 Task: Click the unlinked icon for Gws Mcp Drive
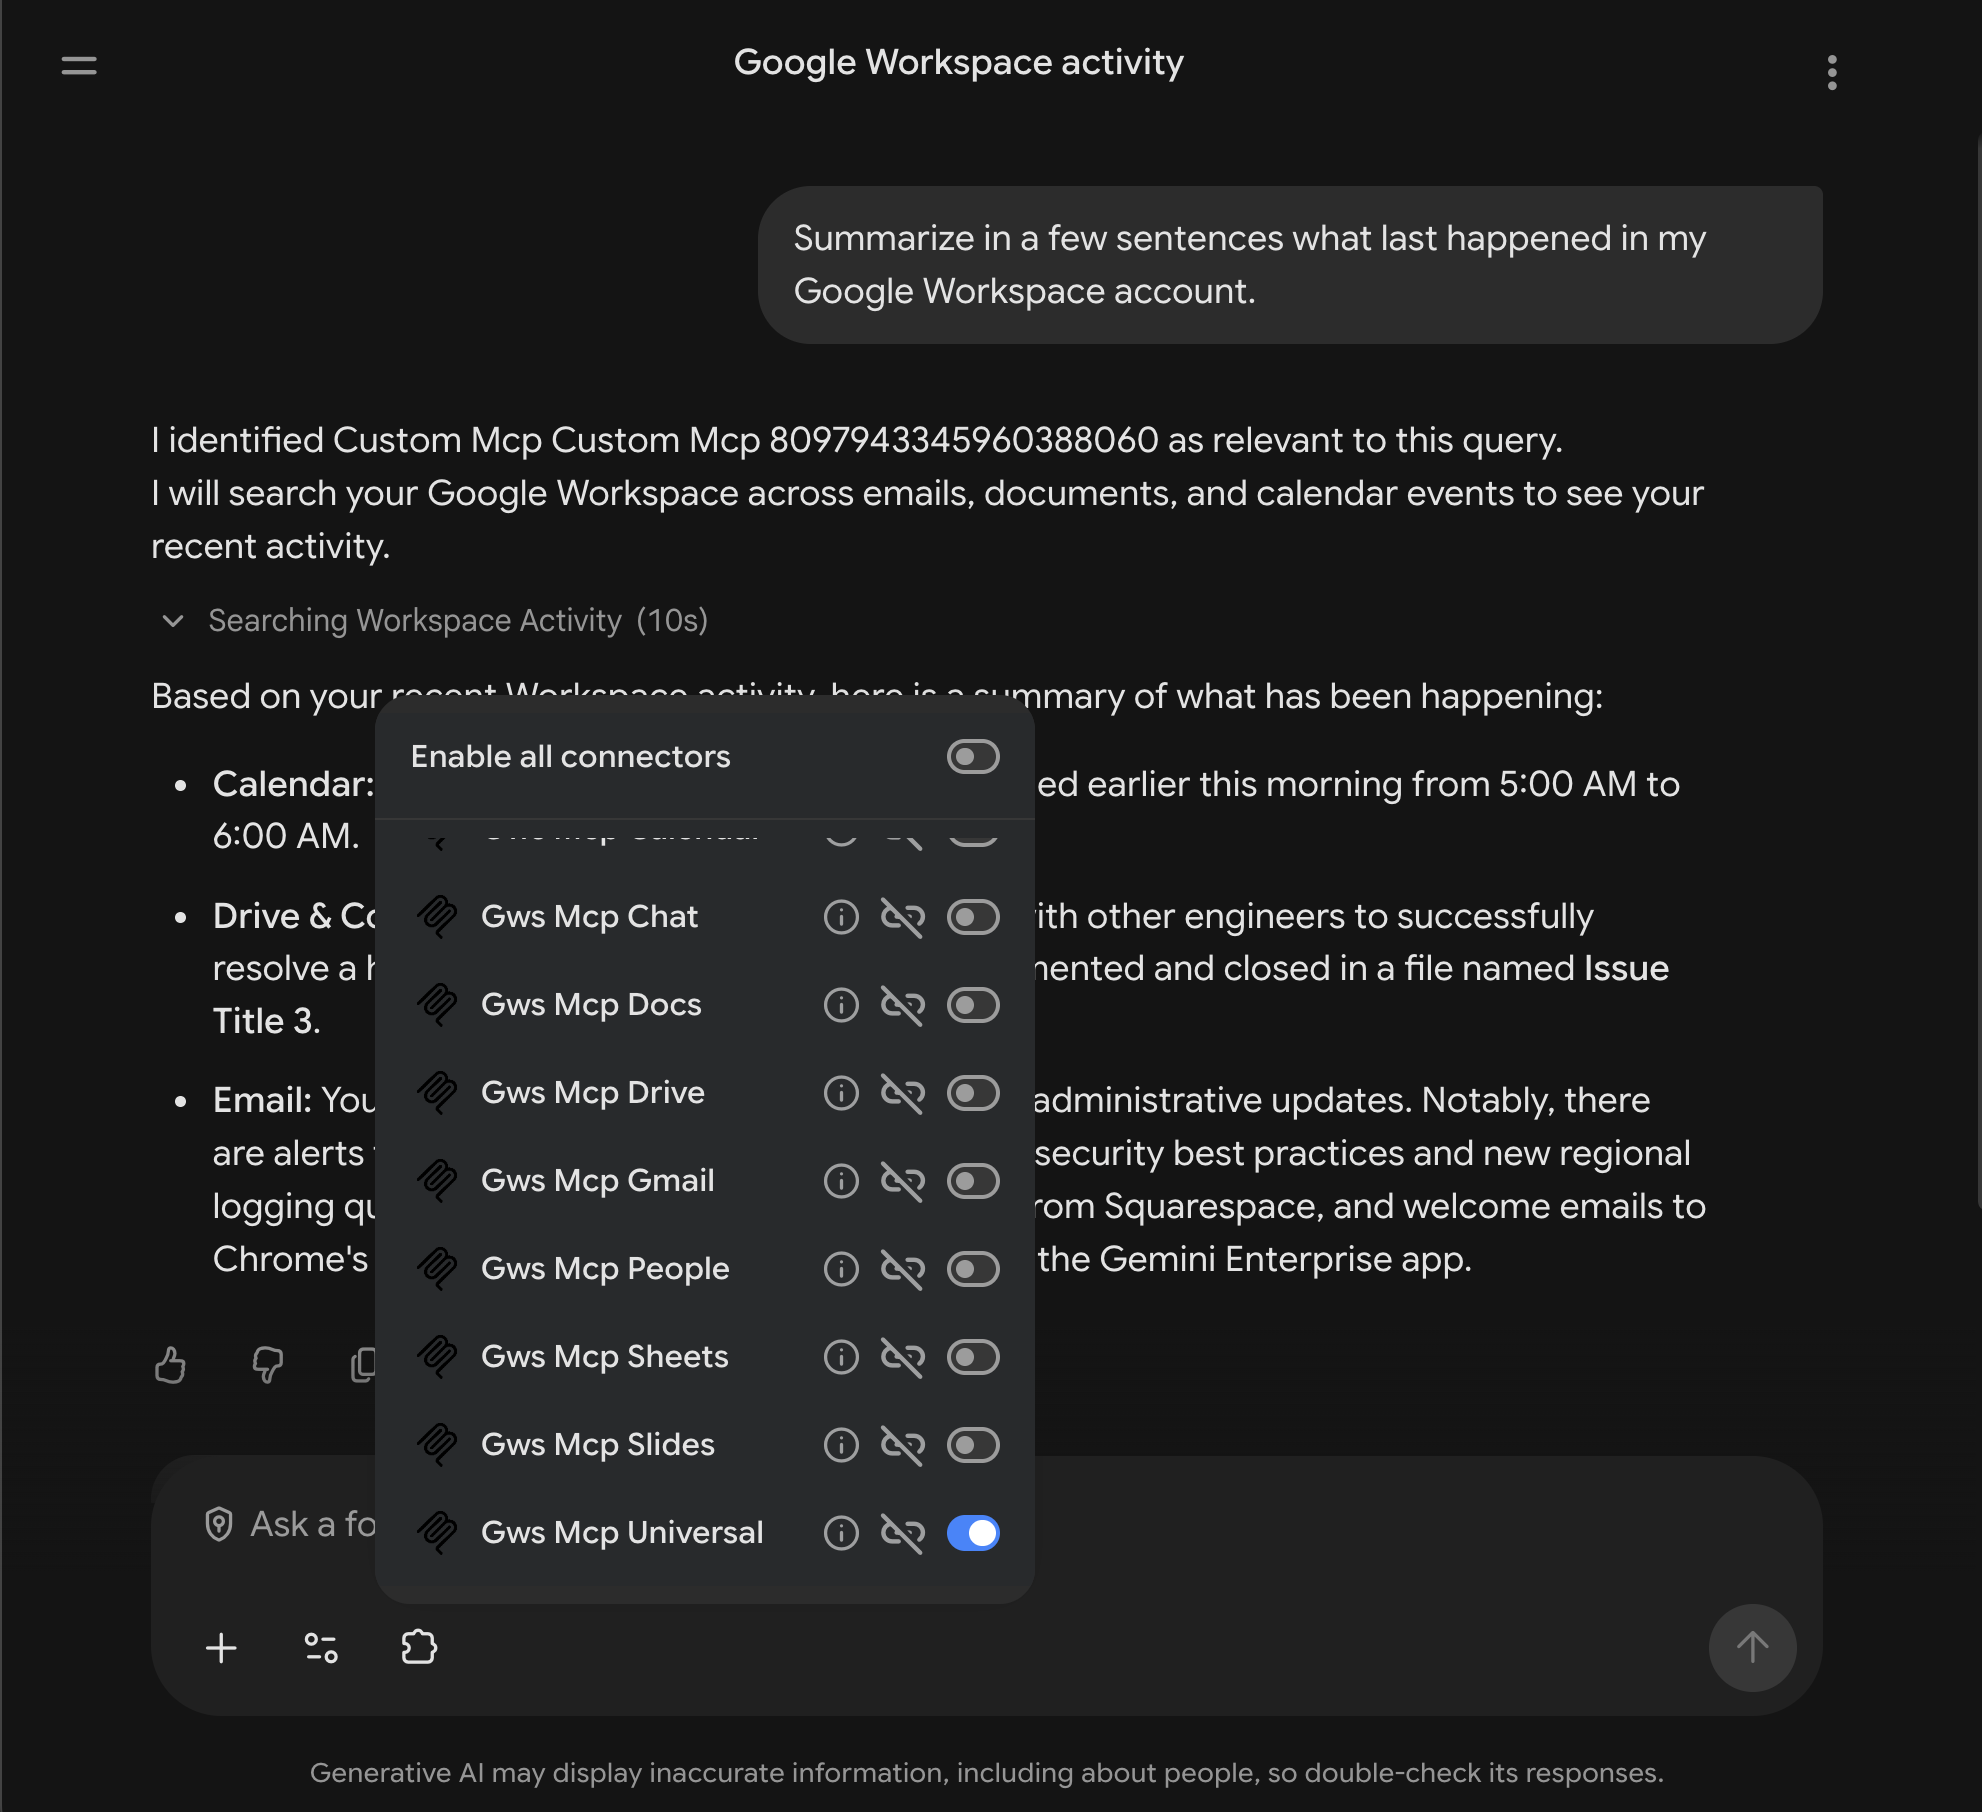pyautogui.click(x=902, y=1093)
